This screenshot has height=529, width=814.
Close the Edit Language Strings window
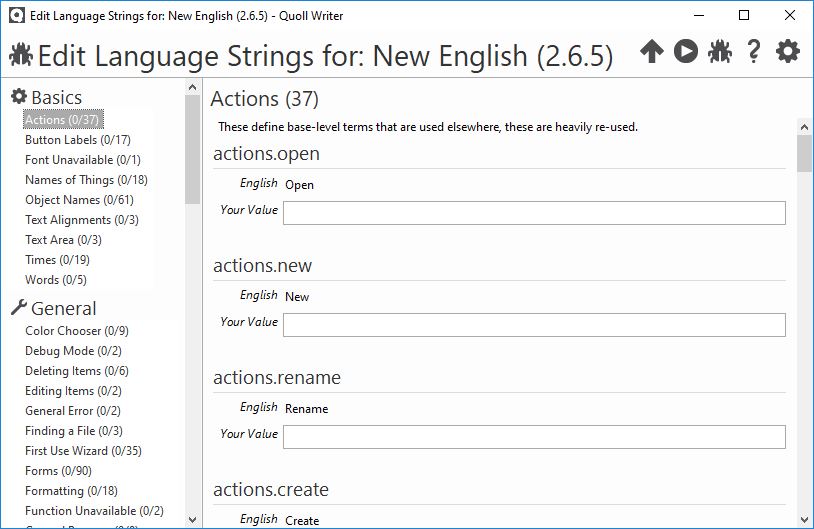click(790, 16)
